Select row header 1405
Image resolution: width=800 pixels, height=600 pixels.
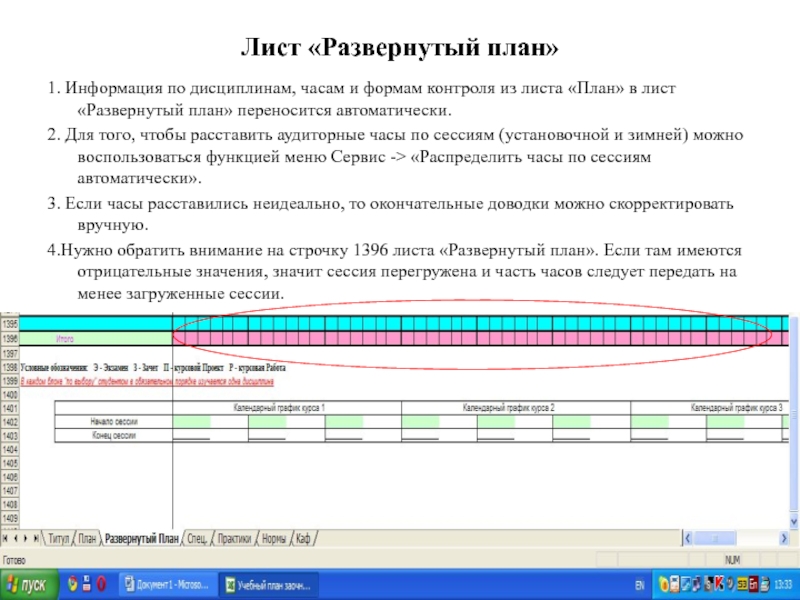point(10,463)
